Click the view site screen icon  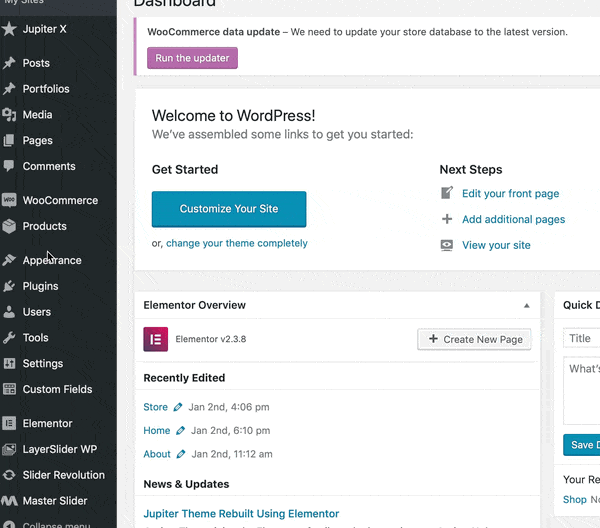click(447, 245)
